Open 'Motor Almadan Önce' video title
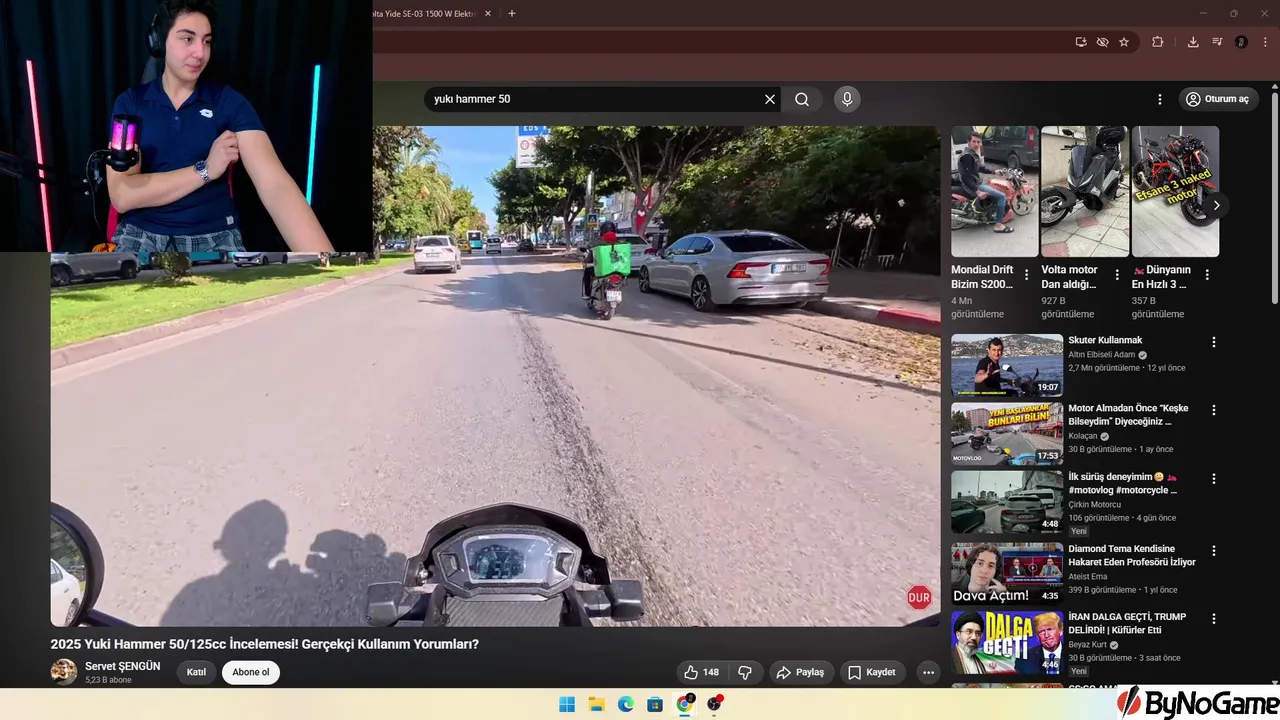Viewport: 1280px width, 720px height. 1128,415
